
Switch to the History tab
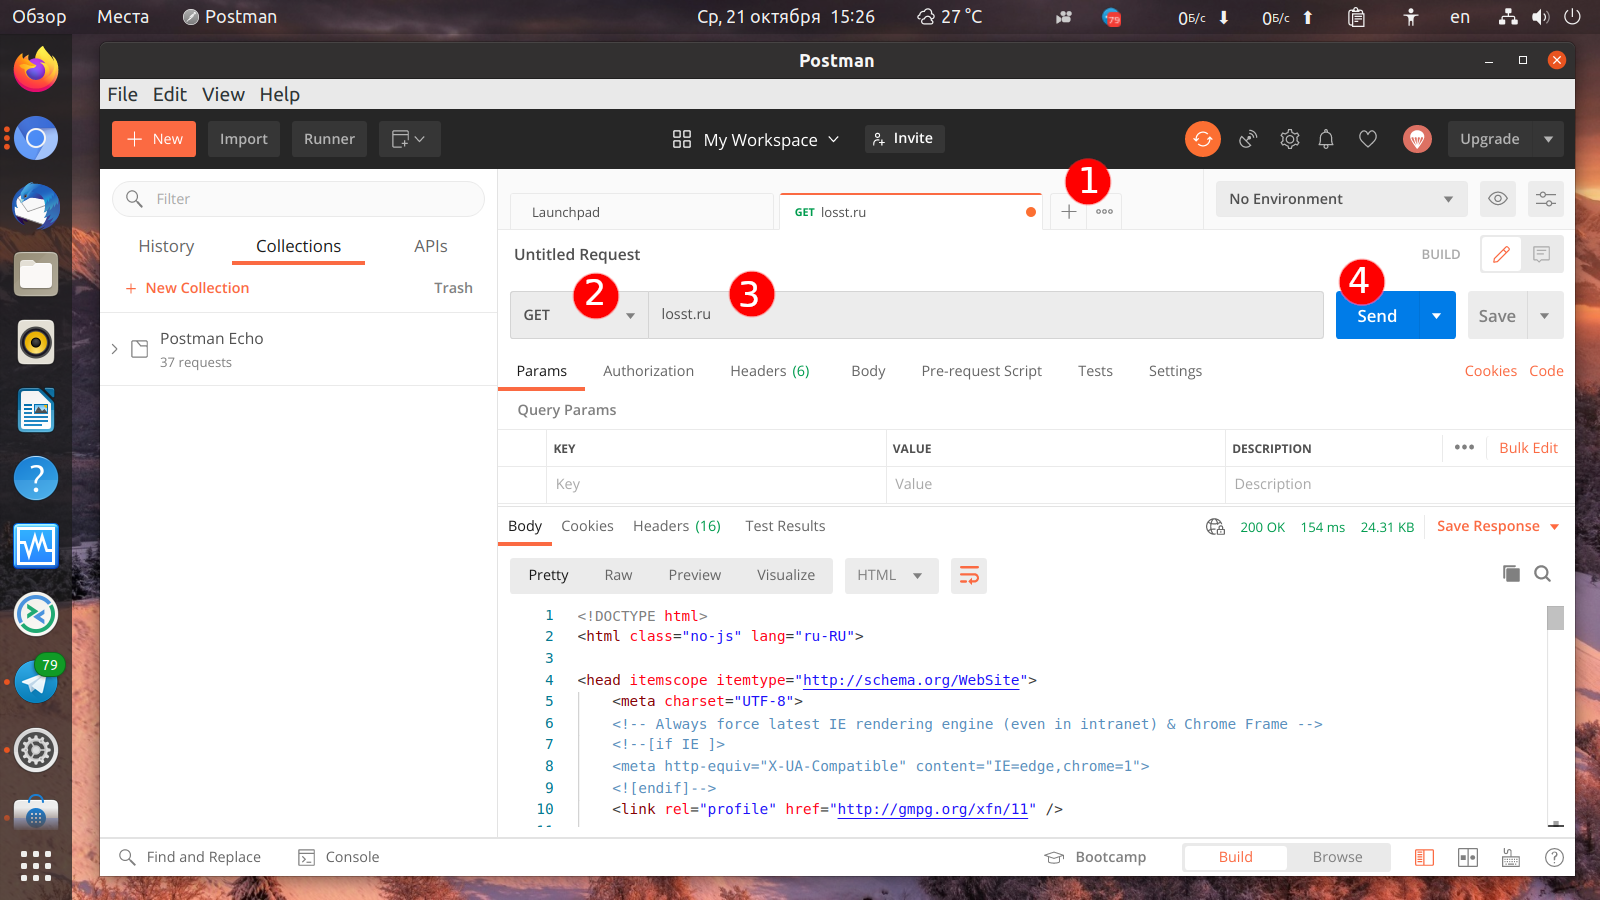pyautogui.click(x=166, y=246)
